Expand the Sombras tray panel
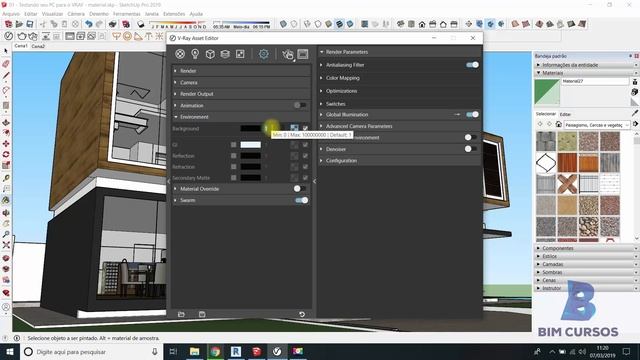The width and height of the screenshot is (640, 360). coord(586,272)
